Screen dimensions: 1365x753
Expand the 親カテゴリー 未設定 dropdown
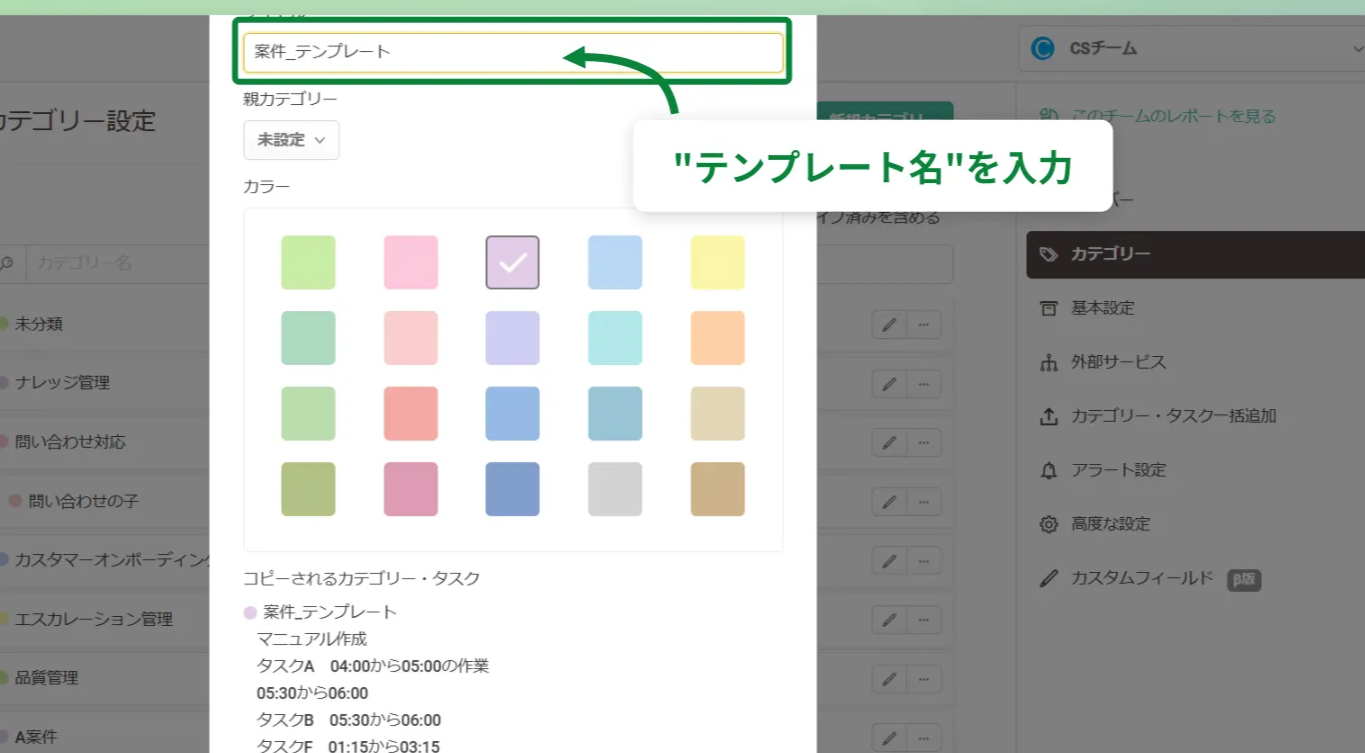pos(291,140)
